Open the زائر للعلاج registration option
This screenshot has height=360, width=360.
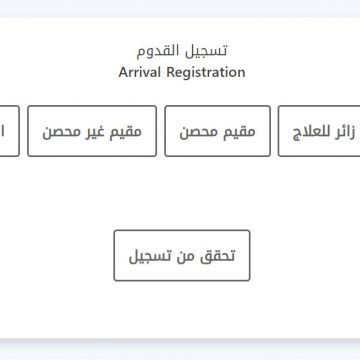pyautogui.click(x=319, y=131)
